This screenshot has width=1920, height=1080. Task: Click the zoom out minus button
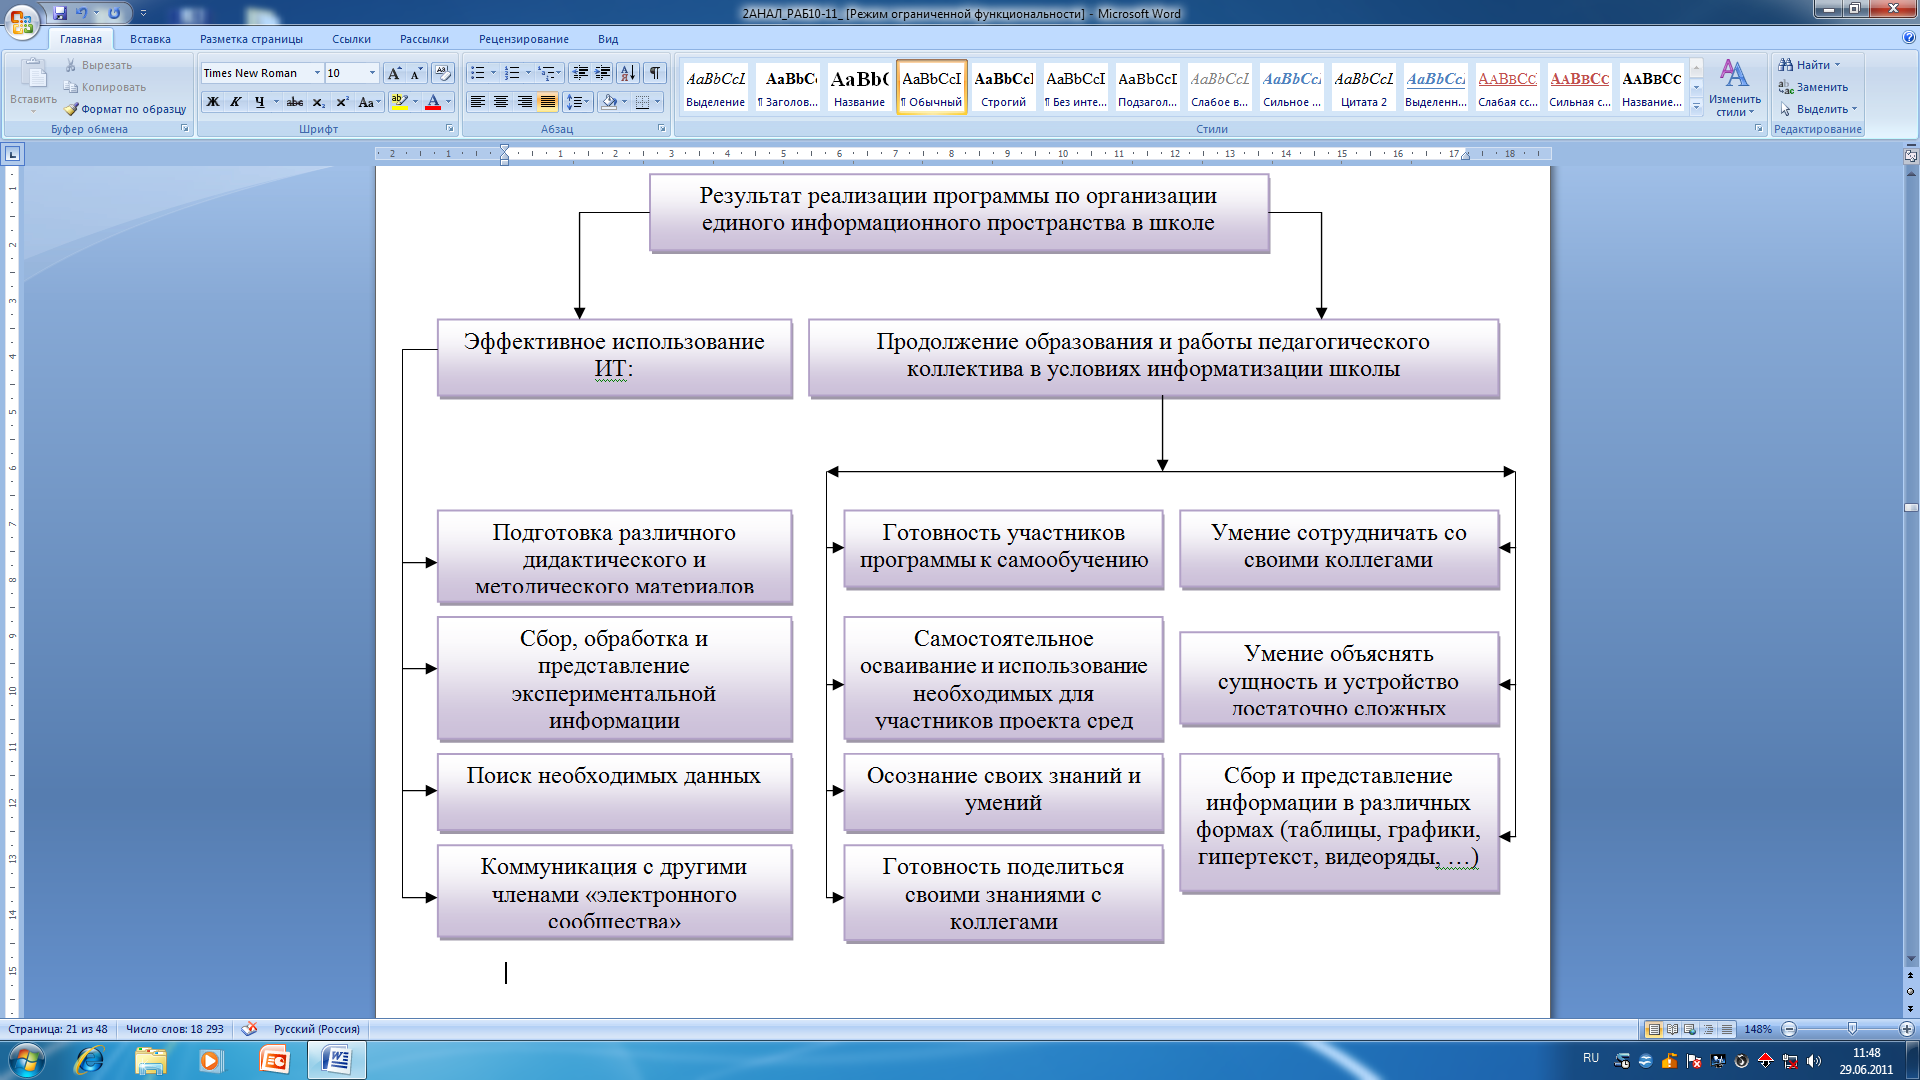pos(1790,1029)
